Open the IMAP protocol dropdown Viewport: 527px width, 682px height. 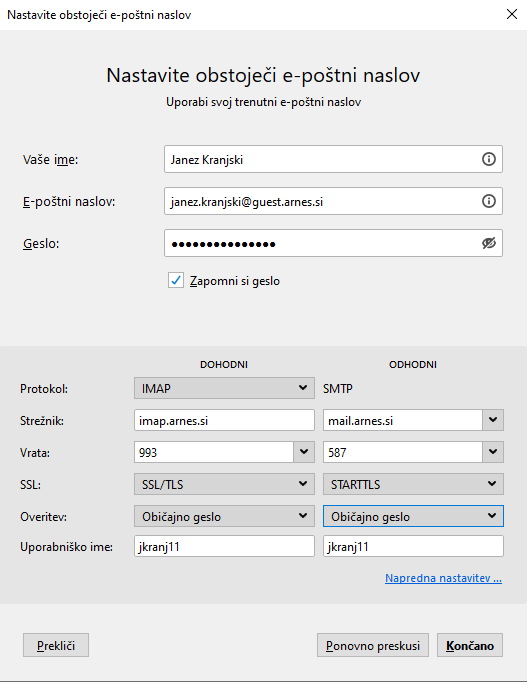[x=224, y=388]
